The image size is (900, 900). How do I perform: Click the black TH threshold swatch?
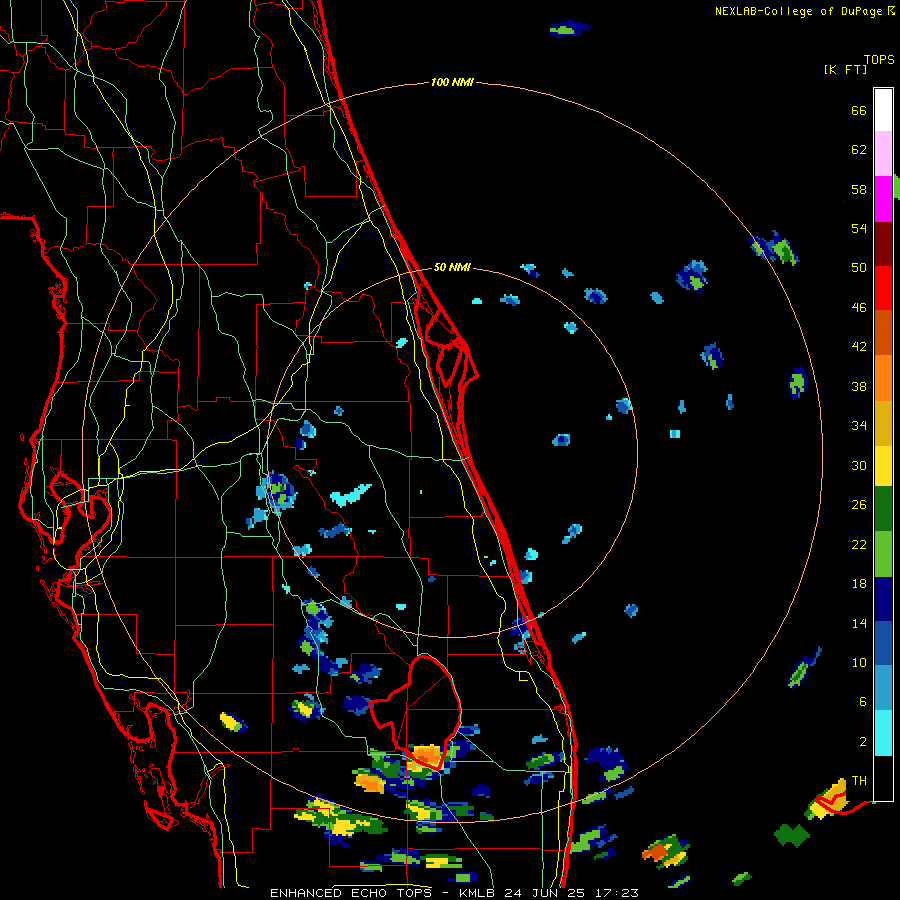(883, 778)
